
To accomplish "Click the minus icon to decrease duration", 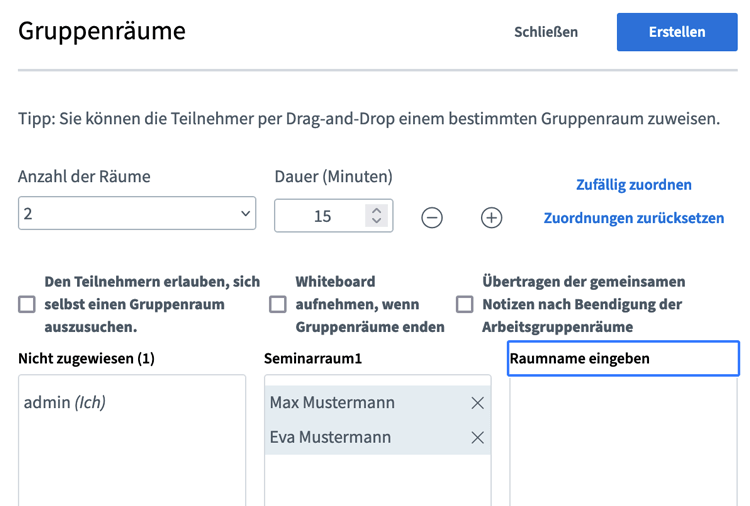I will pos(431,218).
